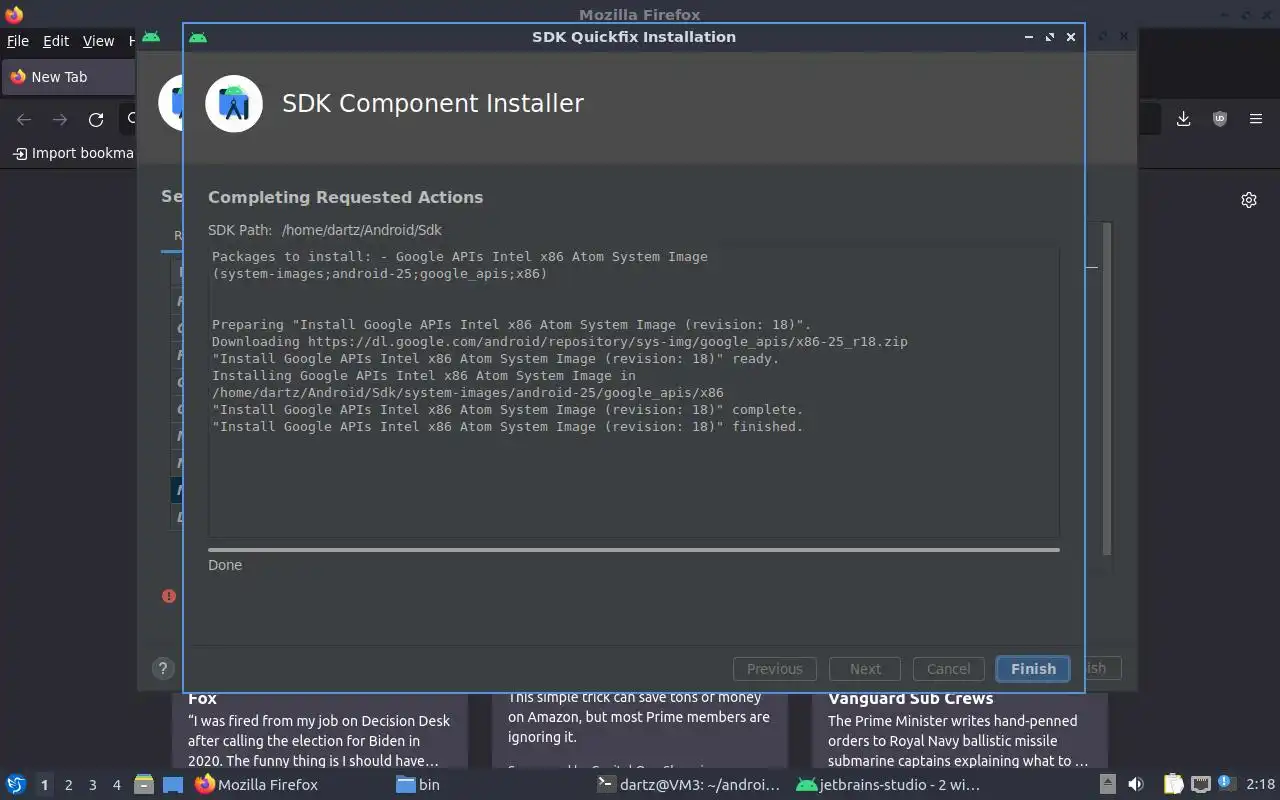Open the View menu in Firefox

click(98, 41)
